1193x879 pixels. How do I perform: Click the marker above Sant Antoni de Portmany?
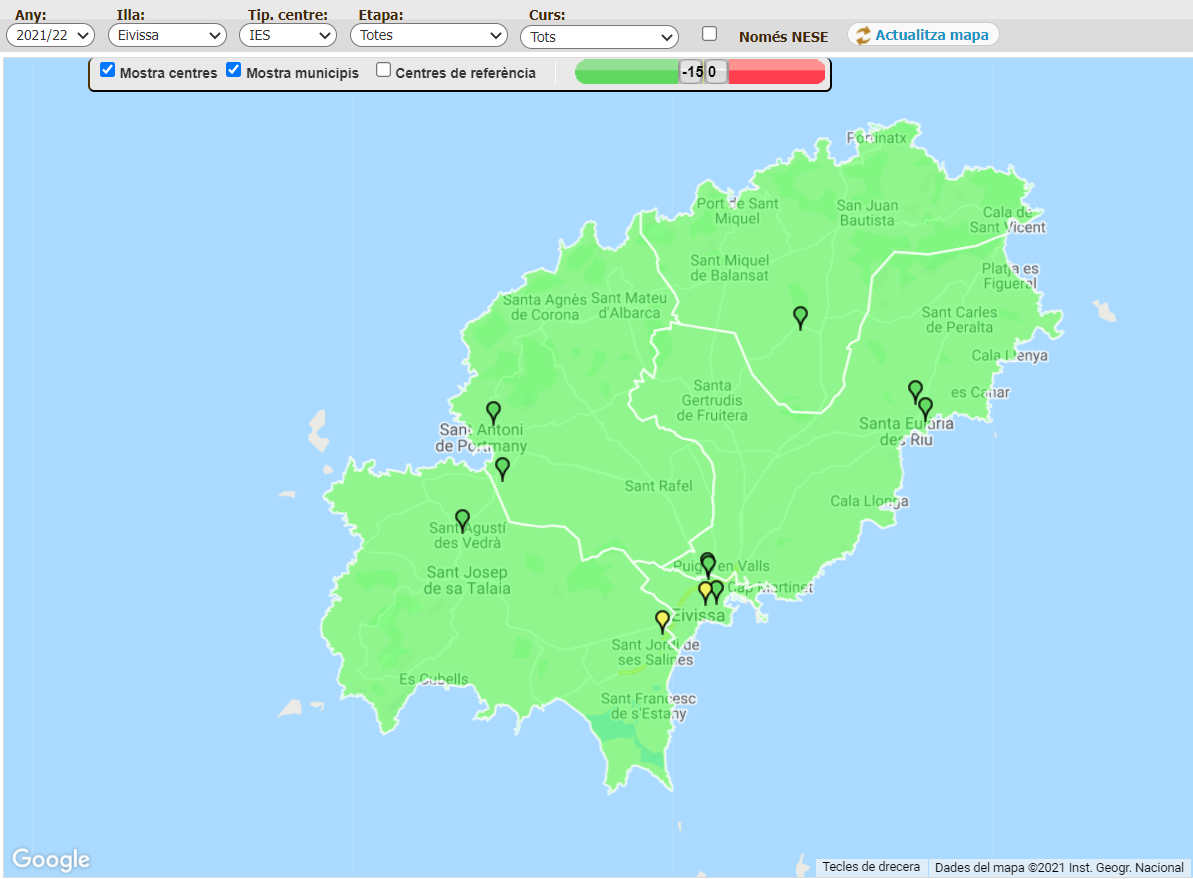click(493, 411)
